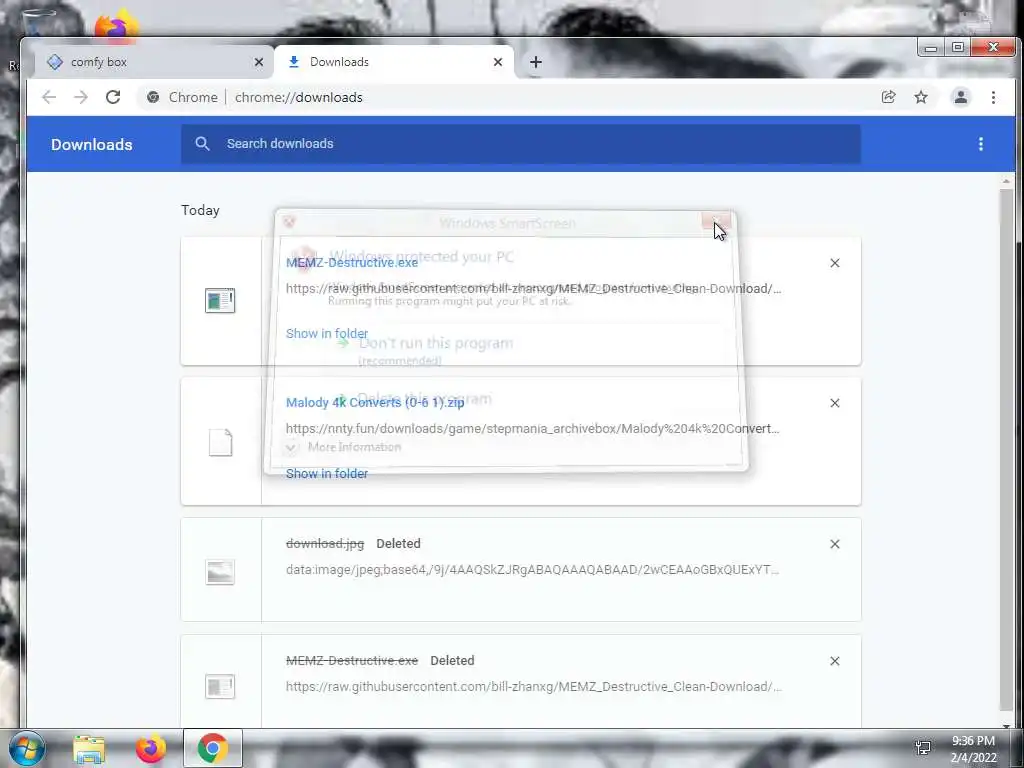Click the MEMZ-Destructive.exe file icon
The image size is (1024, 768).
click(x=220, y=300)
